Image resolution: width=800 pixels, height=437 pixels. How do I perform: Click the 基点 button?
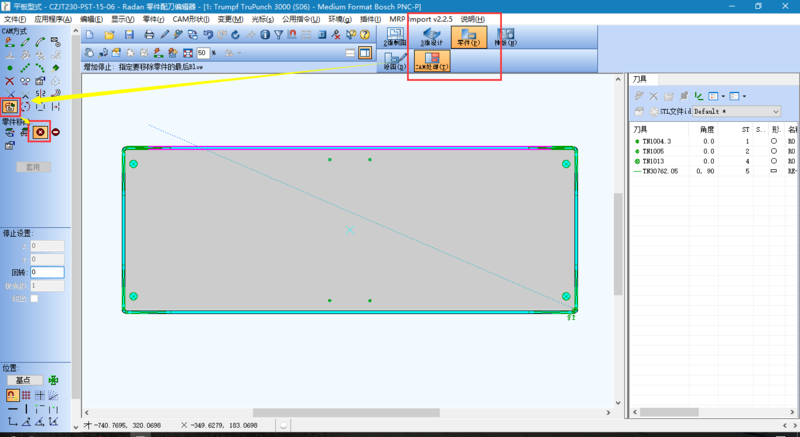(23, 380)
